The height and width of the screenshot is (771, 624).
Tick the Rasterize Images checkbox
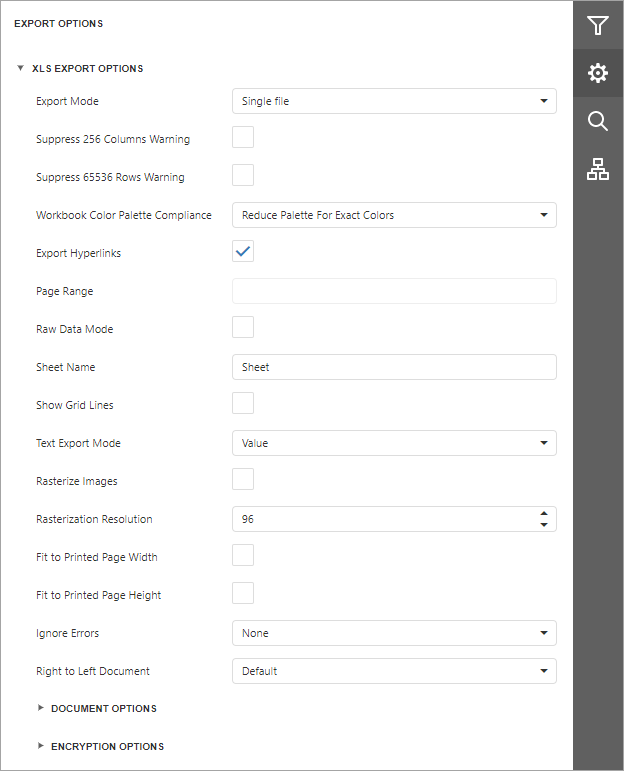(x=243, y=480)
